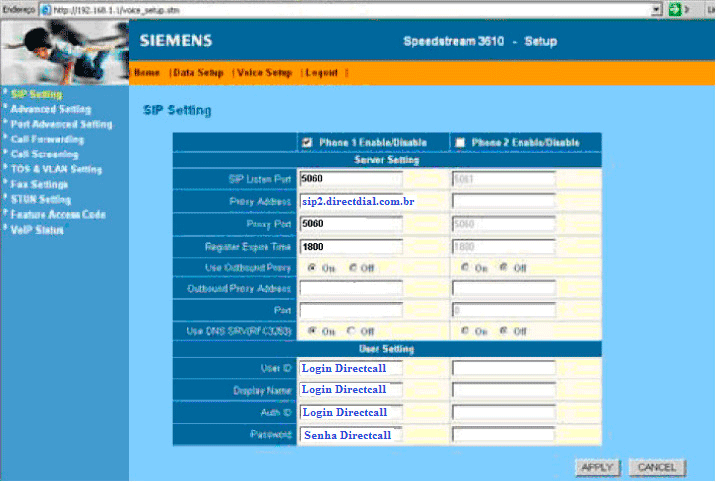
Task: Select Phone 2 Use Outbound Proxy Off
Action: pos(503,267)
